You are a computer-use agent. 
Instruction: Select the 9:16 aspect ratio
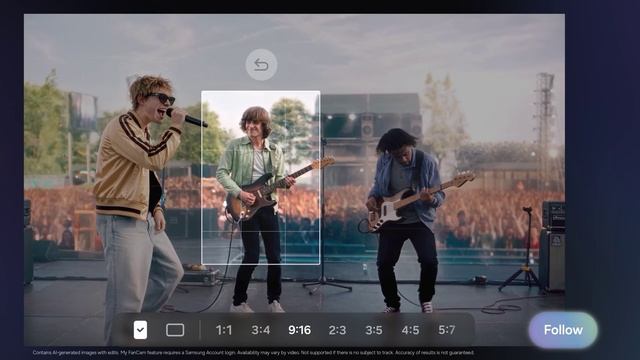coord(300,330)
